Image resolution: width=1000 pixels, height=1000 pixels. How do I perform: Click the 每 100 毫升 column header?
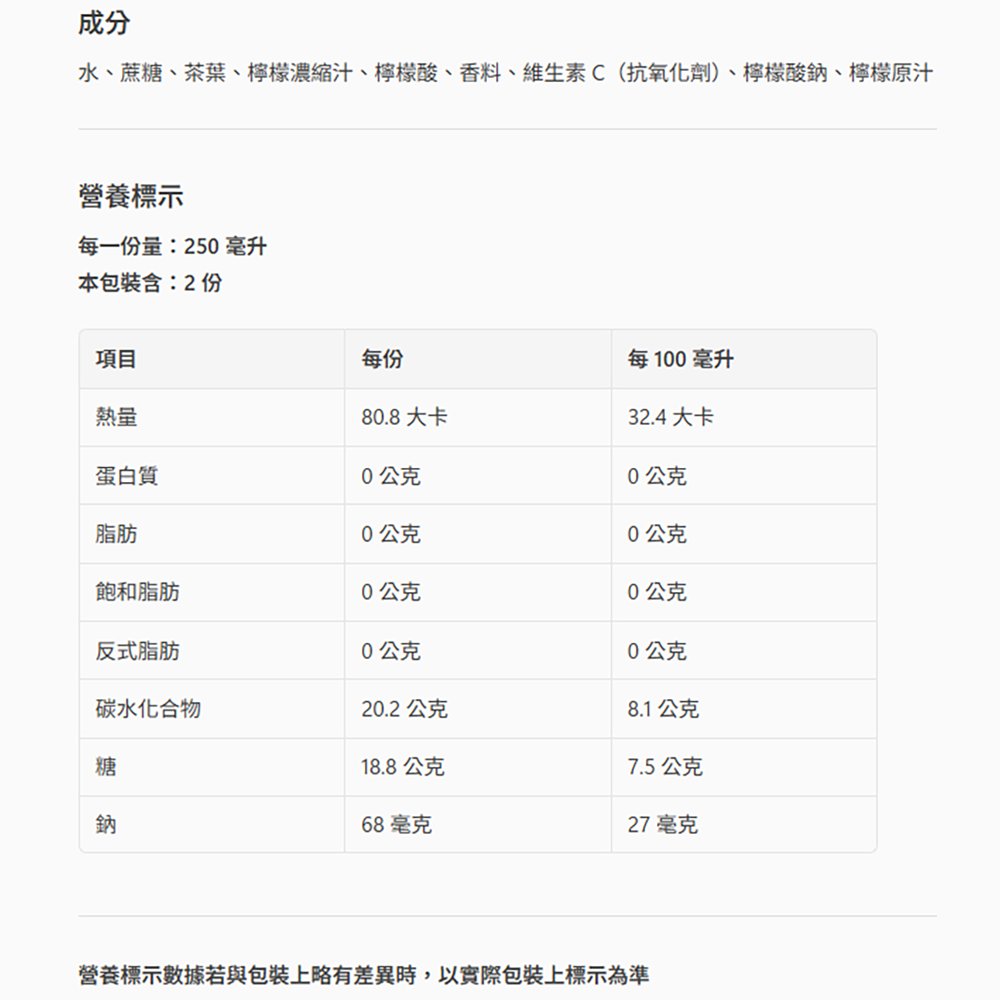[680, 359]
